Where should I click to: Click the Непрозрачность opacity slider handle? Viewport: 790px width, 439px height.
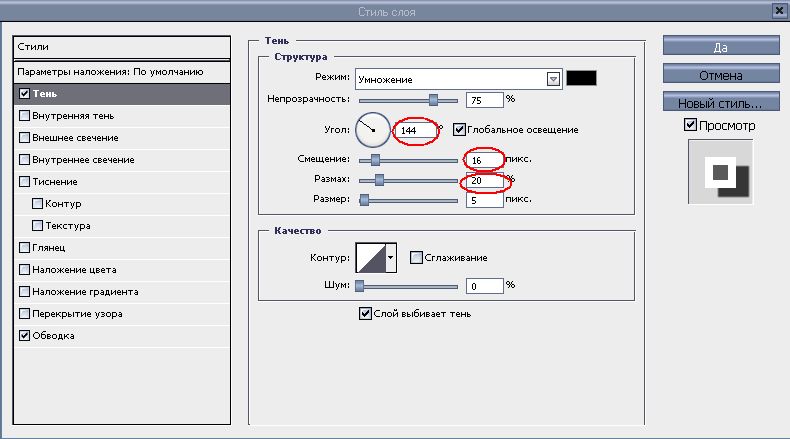pyautogui.click(x=434, y=100)
